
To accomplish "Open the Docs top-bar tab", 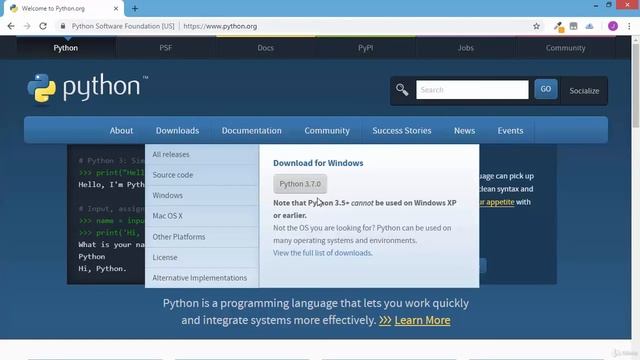I will coord(265,48).
